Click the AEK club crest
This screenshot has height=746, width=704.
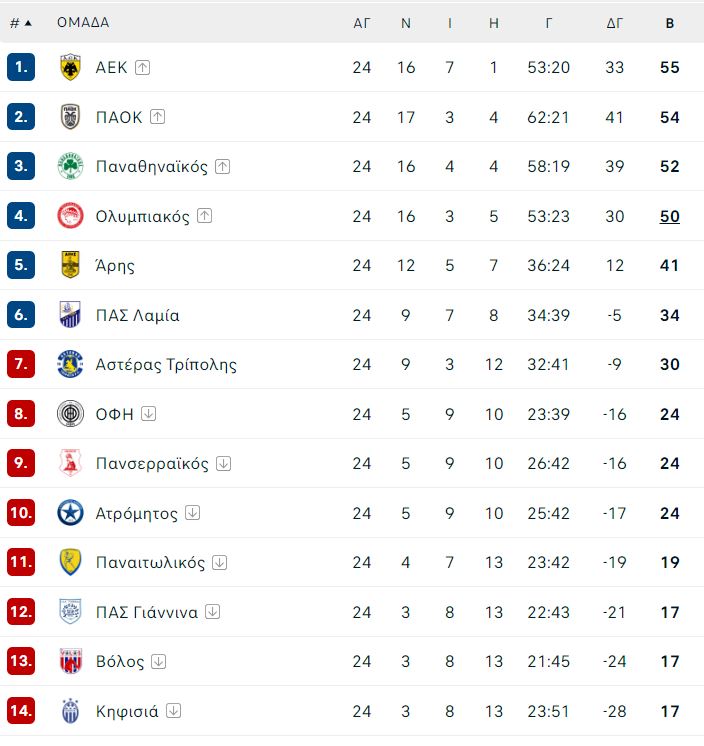70,67
